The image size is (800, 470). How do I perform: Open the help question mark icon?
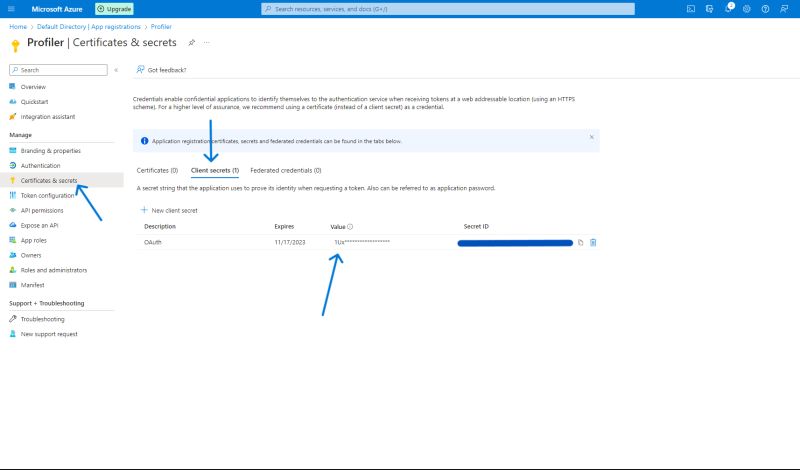coord(765,9)
